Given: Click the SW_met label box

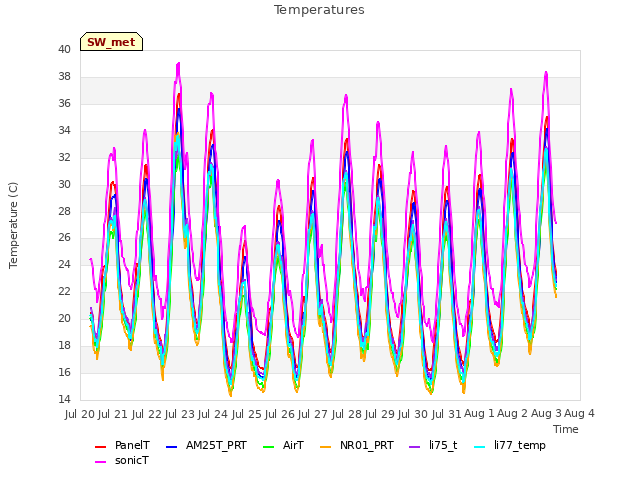Looking at the screenshot, I should click(x=111, y=42).
